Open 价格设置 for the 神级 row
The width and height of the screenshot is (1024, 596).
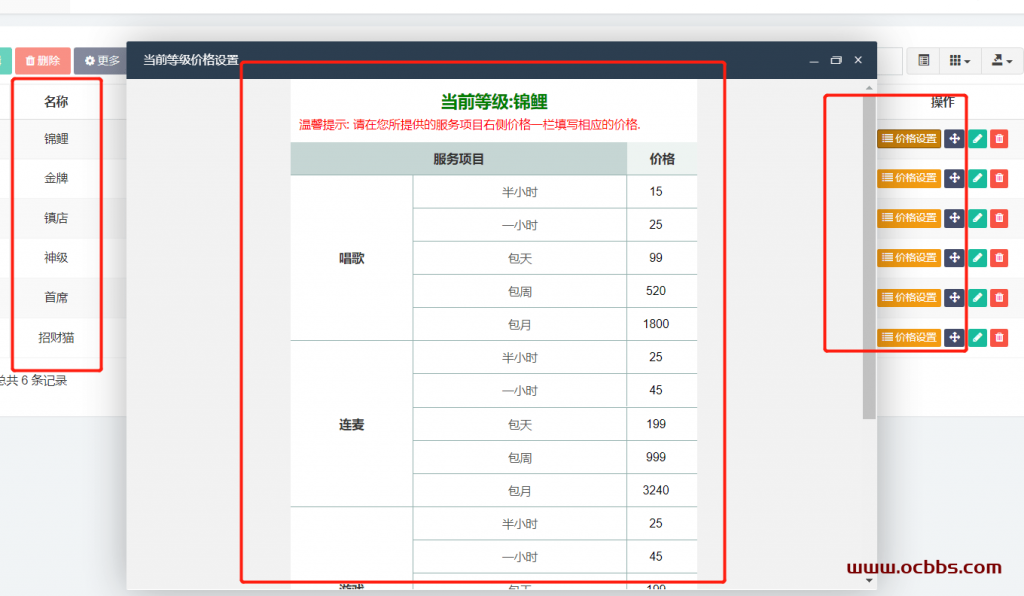coord(908,257)
